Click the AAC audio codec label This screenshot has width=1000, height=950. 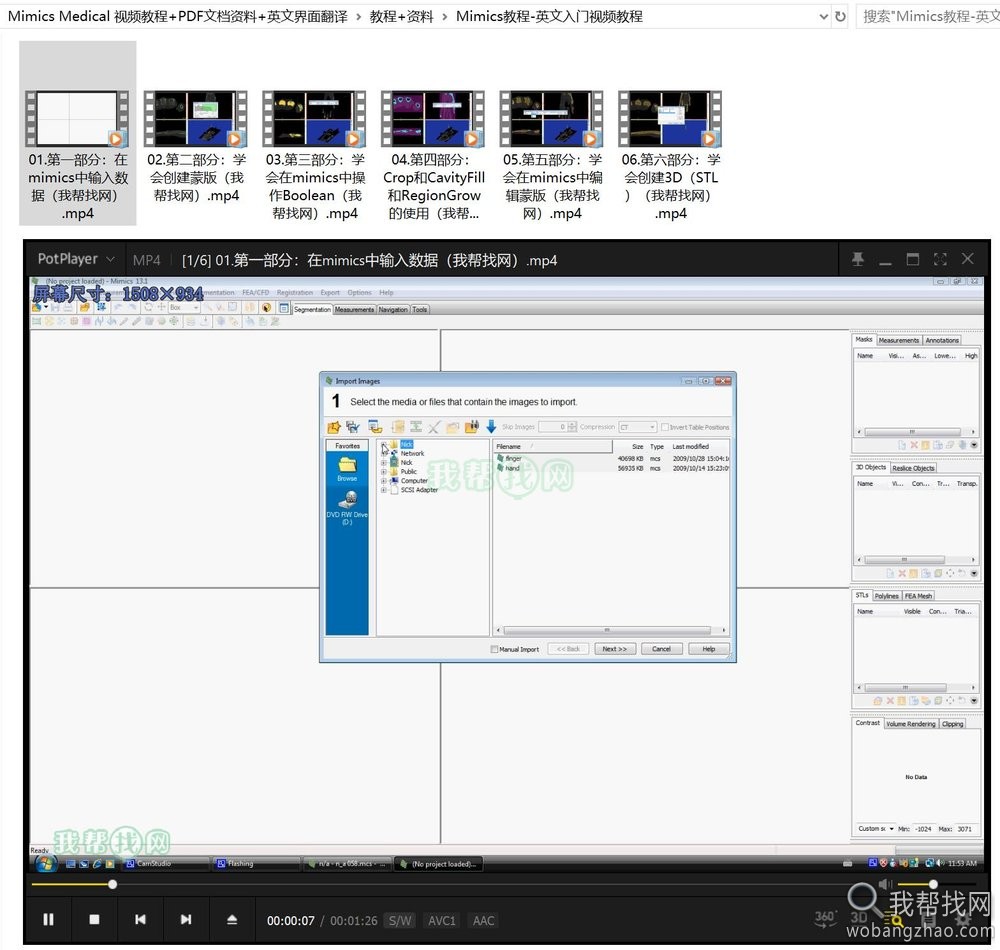click(x=483, y=921)
